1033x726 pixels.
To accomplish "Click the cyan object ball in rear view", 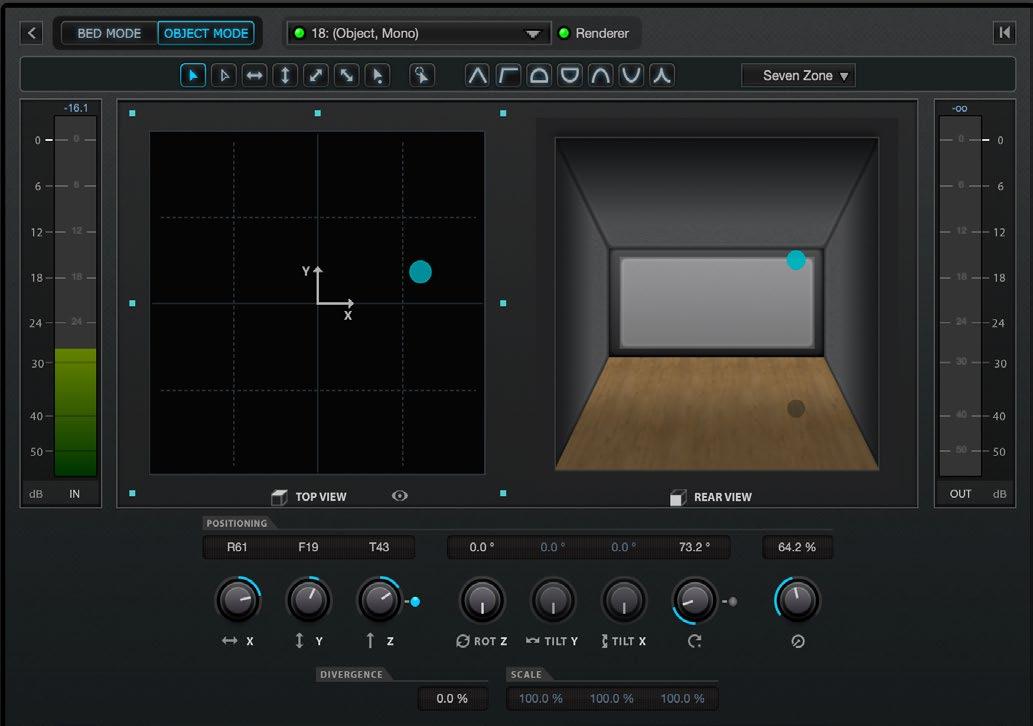I will (x=796, y=260).
